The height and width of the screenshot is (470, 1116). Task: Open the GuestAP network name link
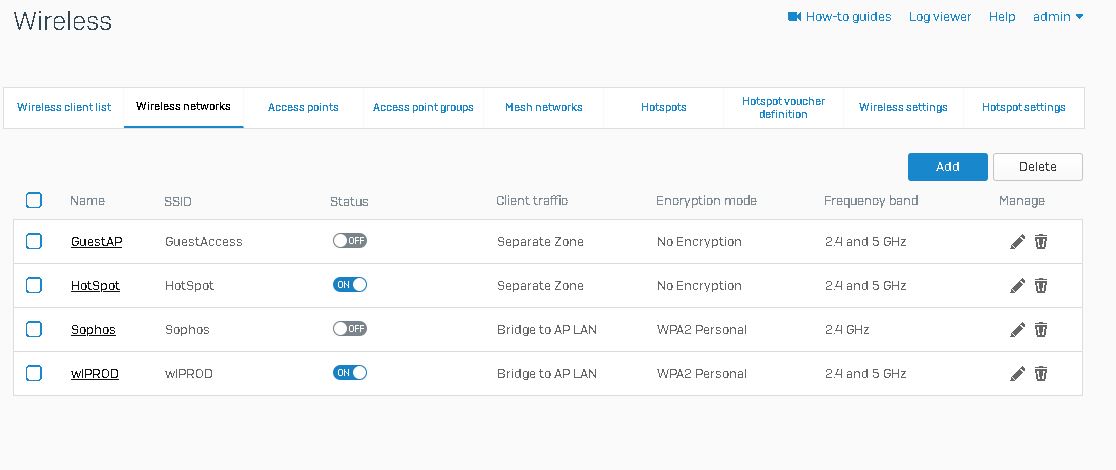[96, 242]
